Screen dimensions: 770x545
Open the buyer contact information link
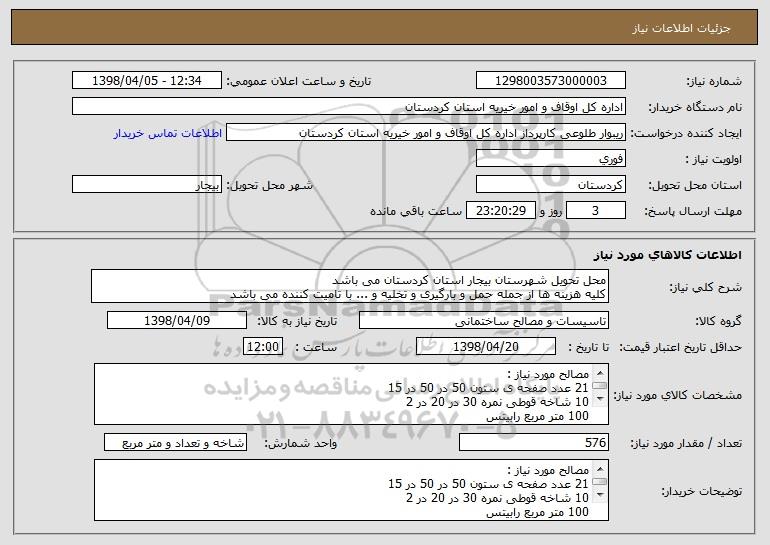pos(168,134)
